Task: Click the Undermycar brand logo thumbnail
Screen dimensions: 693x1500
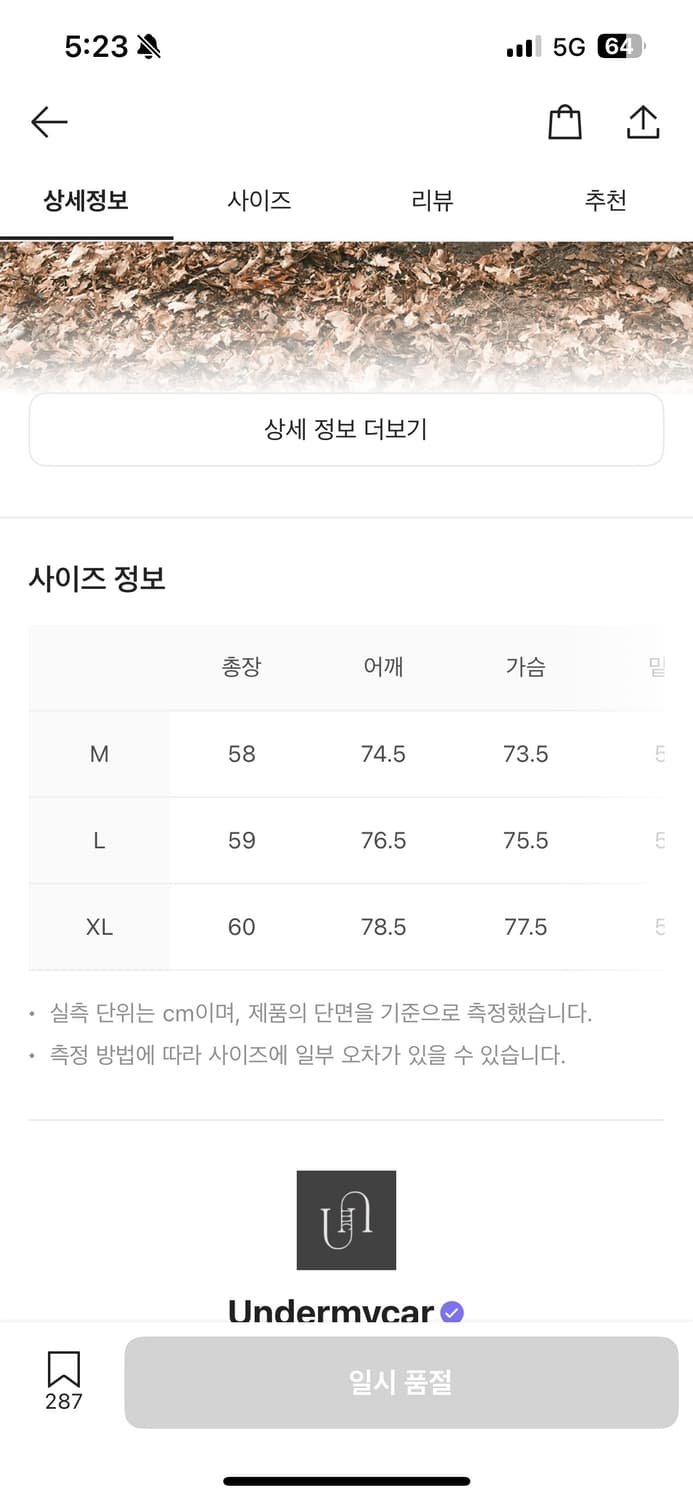Action: pos(346,1220)
